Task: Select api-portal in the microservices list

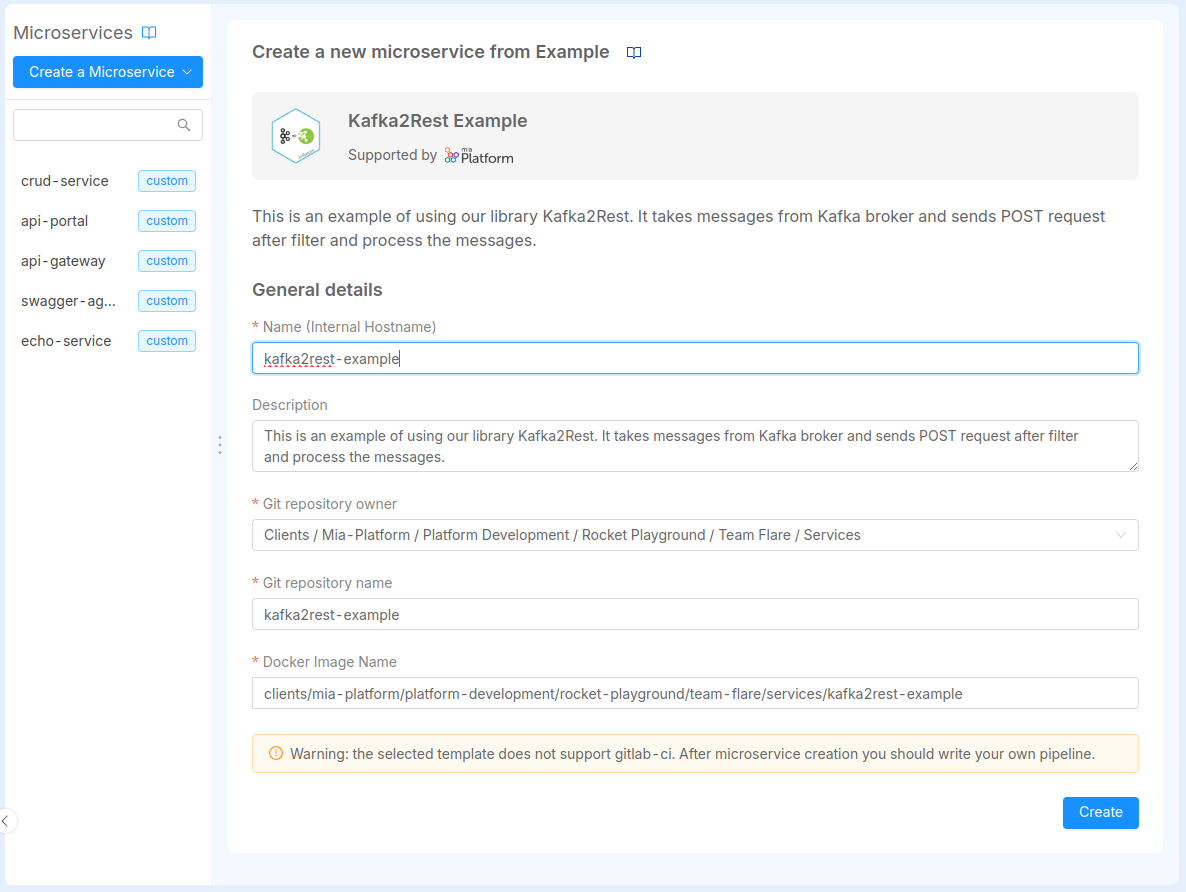Action: (55, 221)
